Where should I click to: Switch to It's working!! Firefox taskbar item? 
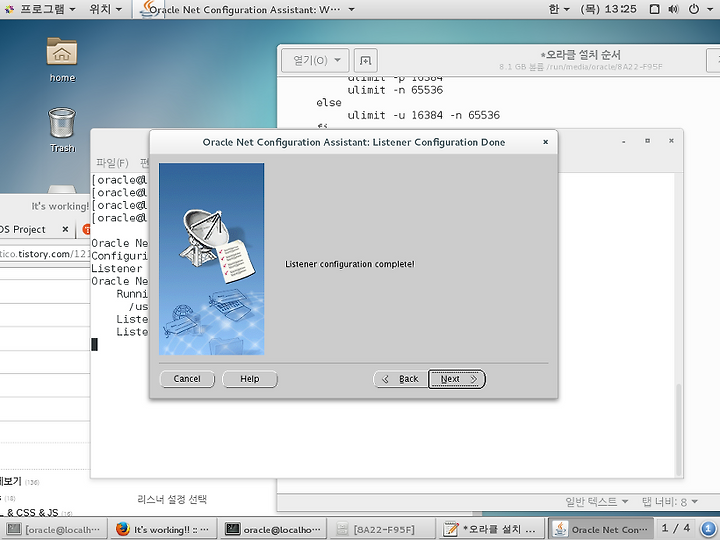tap(163, 529)
